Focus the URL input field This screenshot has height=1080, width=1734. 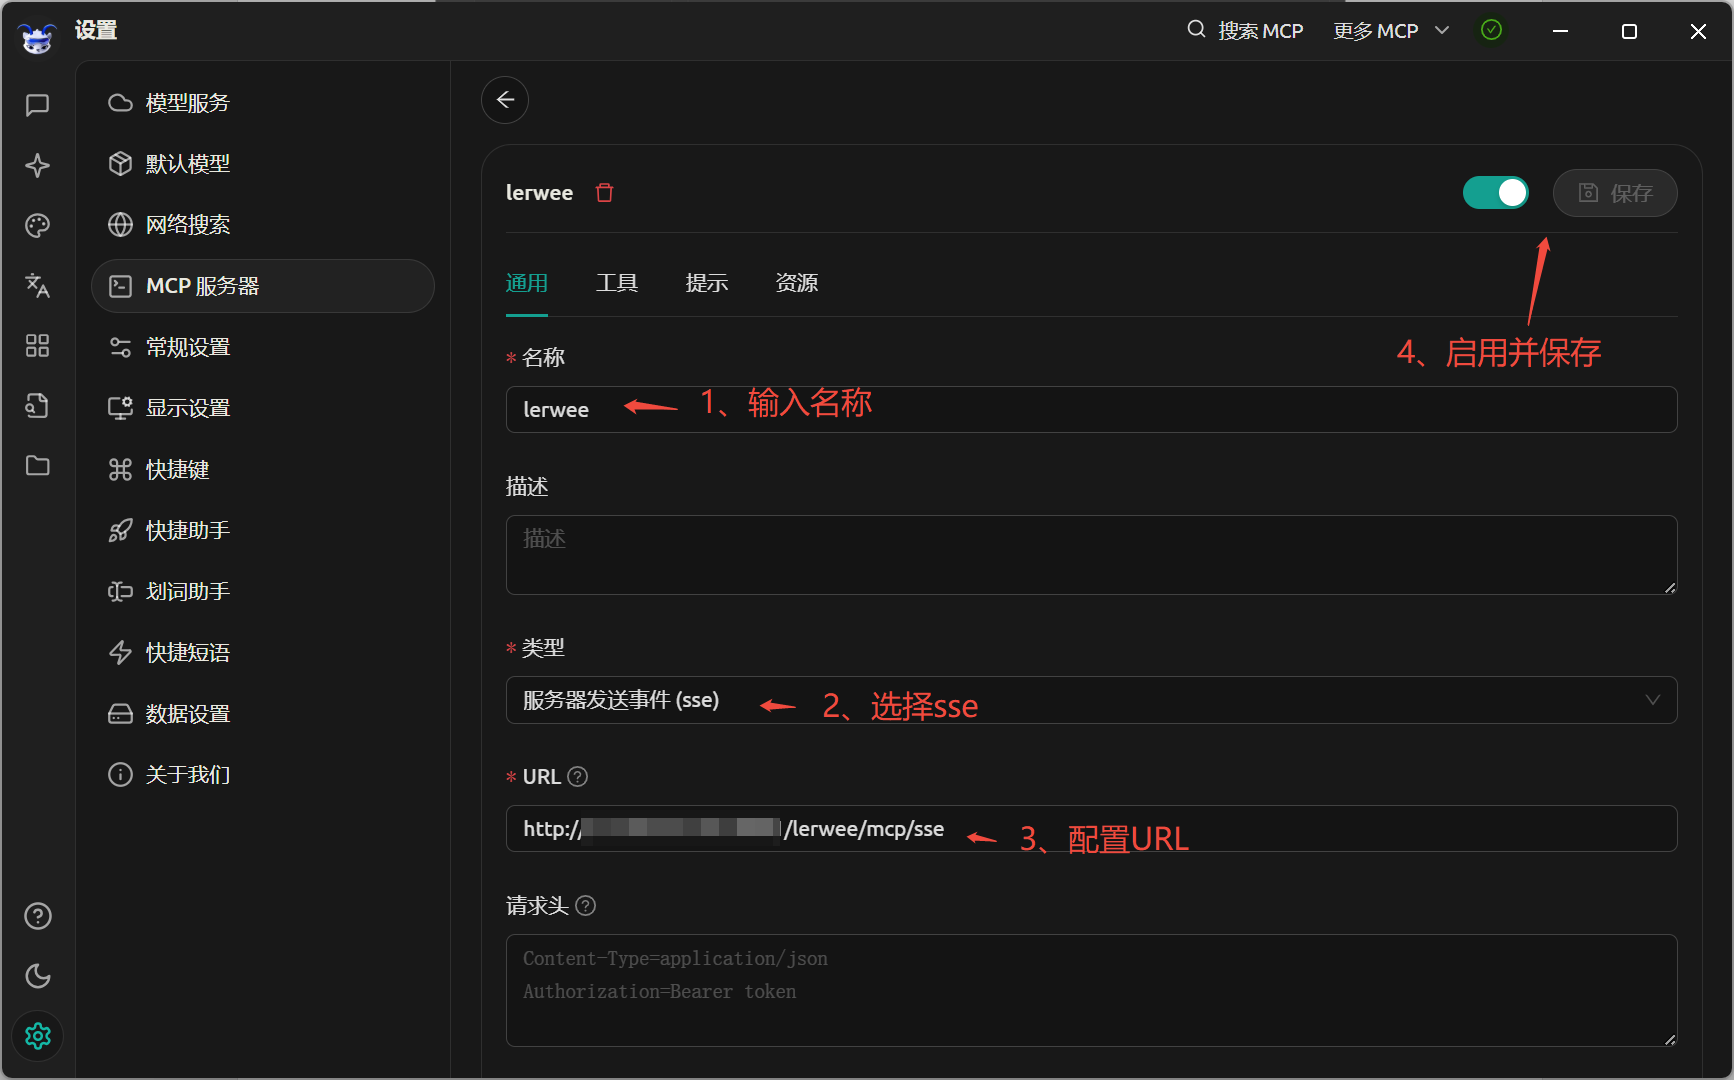point(1091,828)
